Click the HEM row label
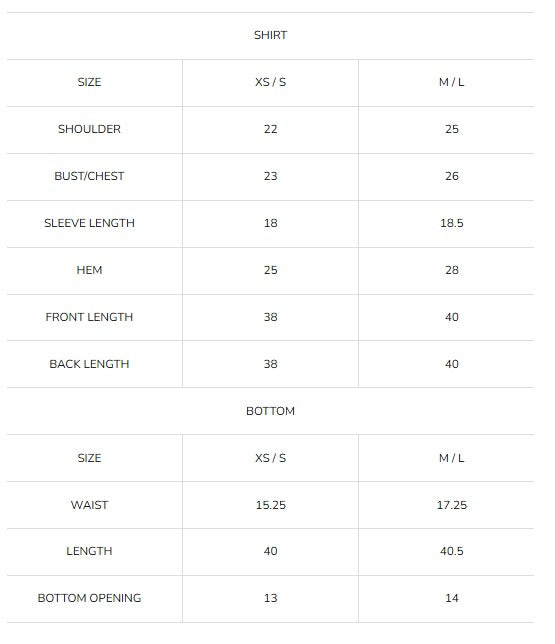This screenshot has height=644, width=555. coord(89,270)
